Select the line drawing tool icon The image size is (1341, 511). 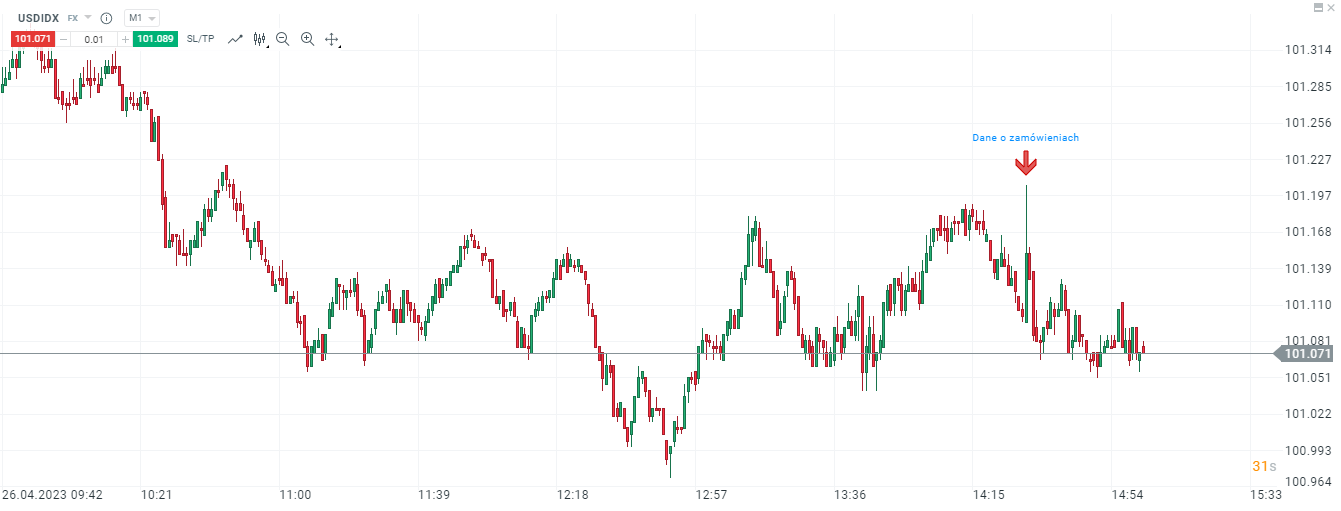click(235, 39)
